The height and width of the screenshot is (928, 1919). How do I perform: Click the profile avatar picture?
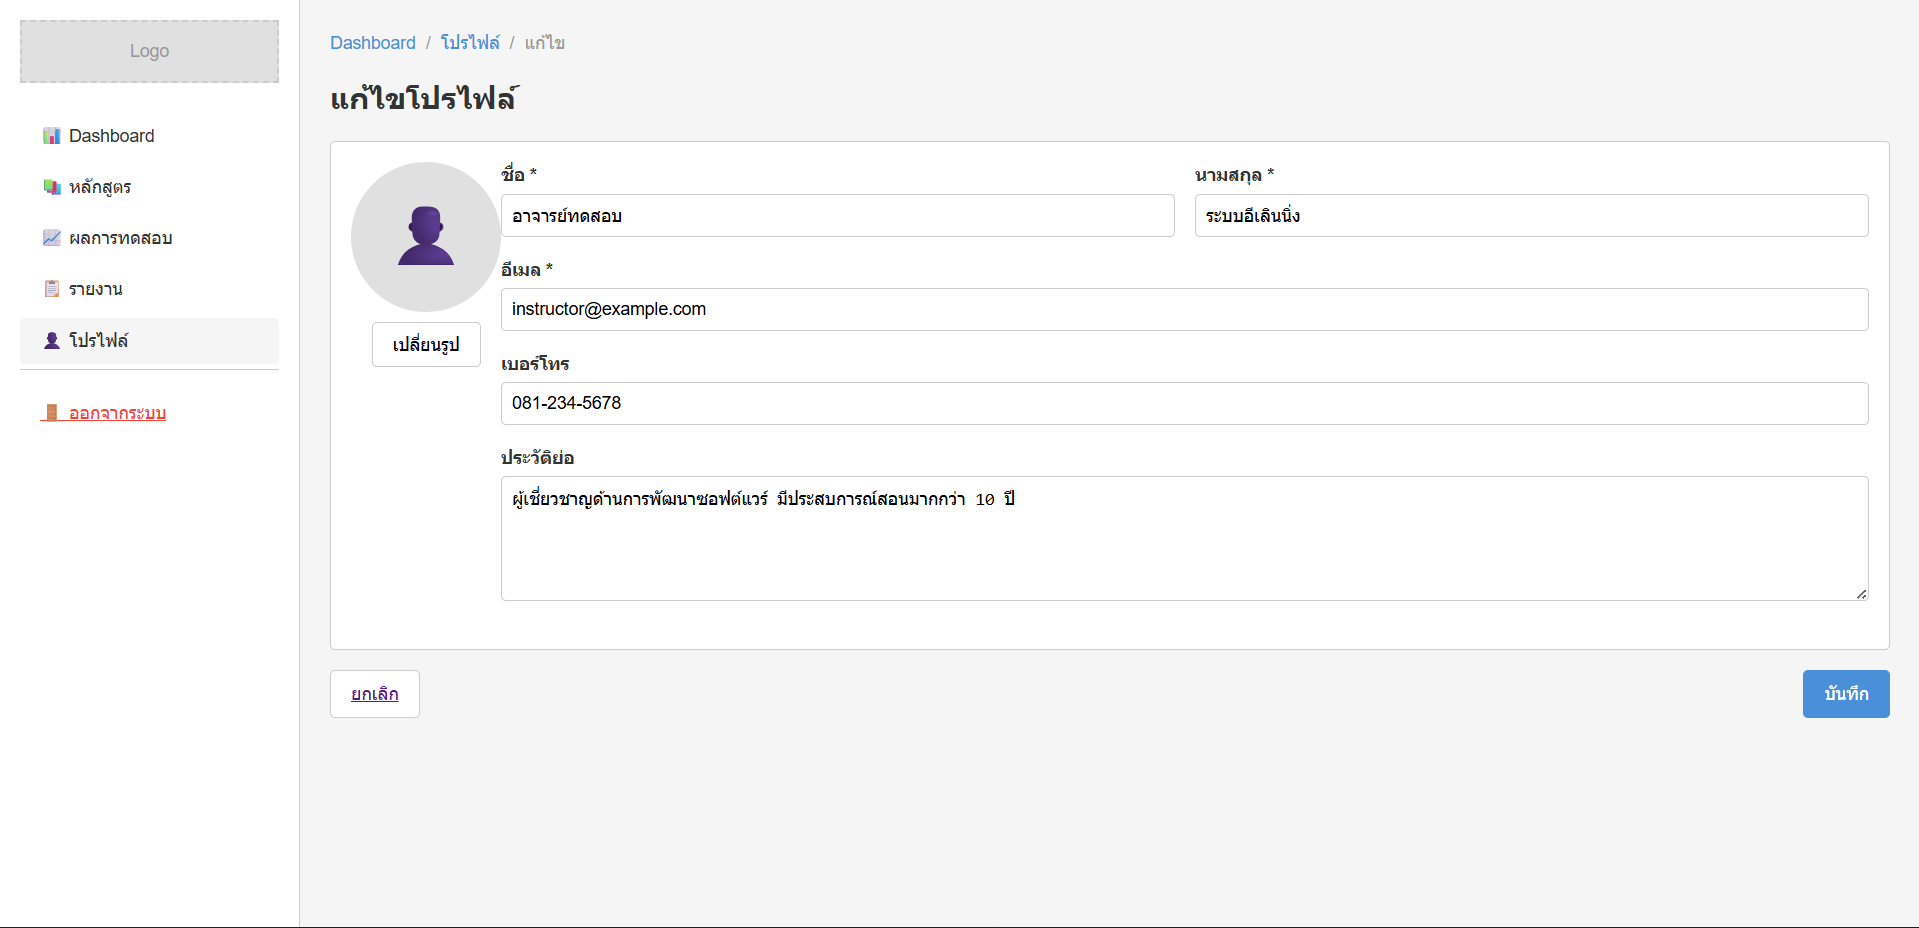point(426,237)
